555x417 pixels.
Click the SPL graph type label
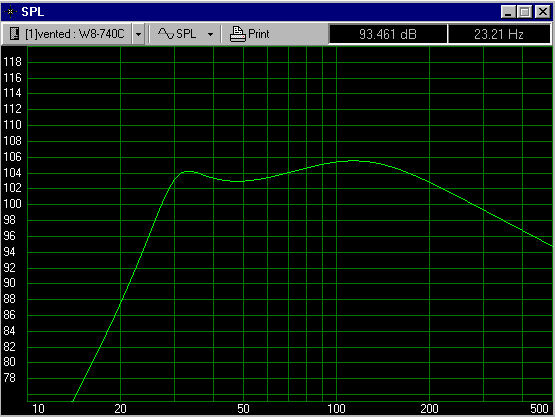click(x=186, y=34)
